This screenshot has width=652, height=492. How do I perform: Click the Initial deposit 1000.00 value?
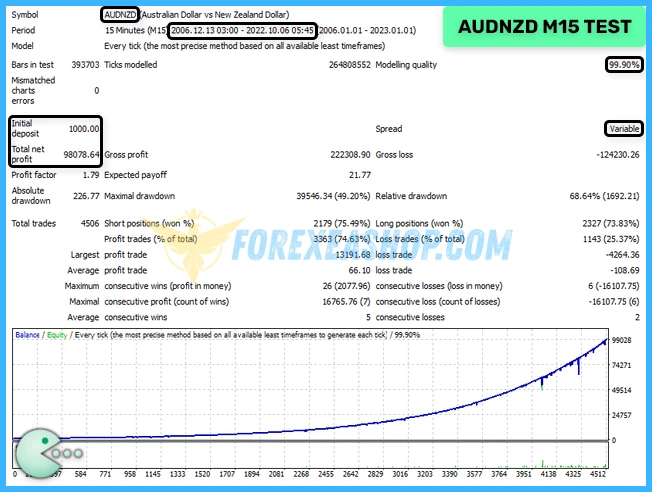coord(82,129)
